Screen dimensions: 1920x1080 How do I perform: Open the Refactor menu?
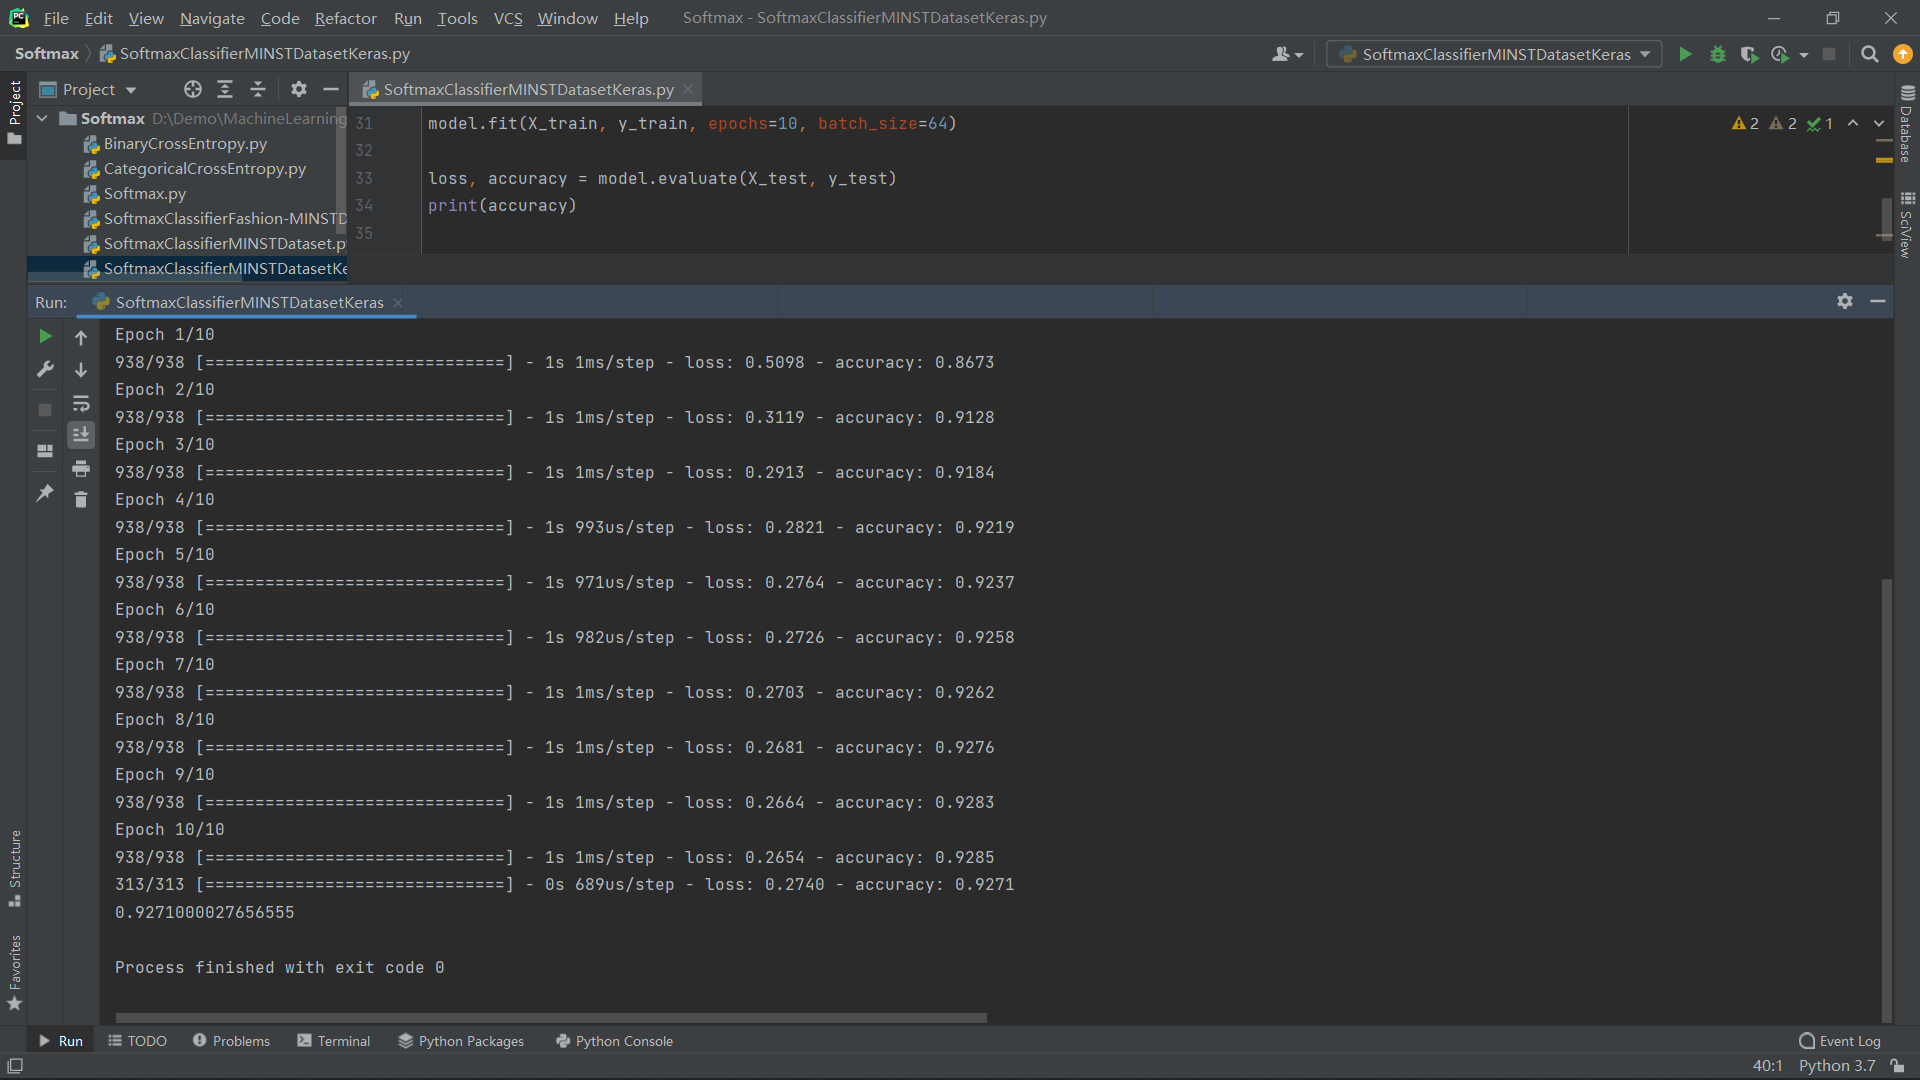coord(345,18)
